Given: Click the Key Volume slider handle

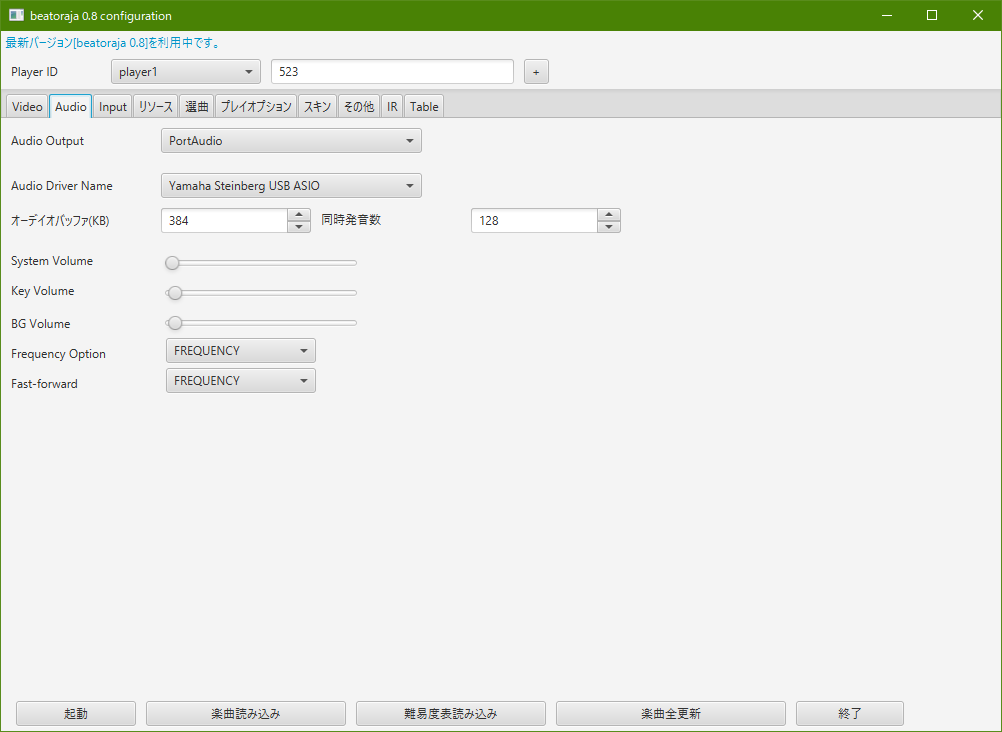Looking at the screenshot, I should tap(175, 293).
